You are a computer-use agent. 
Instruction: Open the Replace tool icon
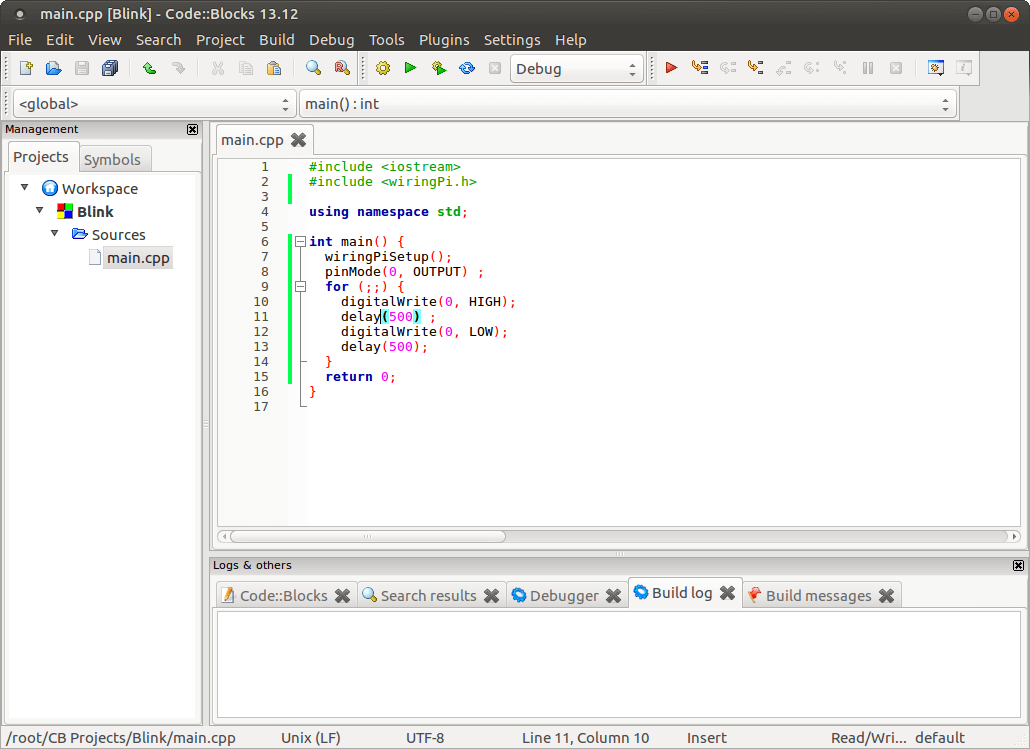(x=342, y=68)
